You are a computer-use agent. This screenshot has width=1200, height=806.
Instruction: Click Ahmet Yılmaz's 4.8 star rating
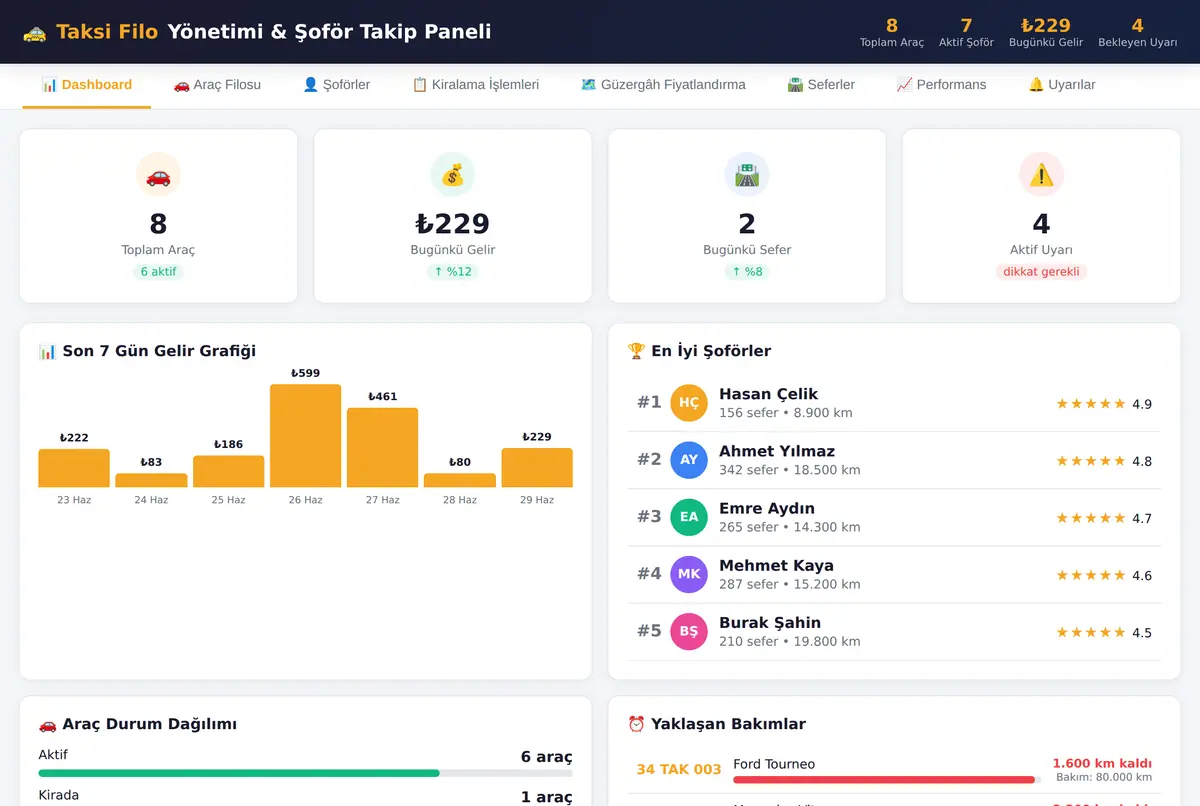1104,461
